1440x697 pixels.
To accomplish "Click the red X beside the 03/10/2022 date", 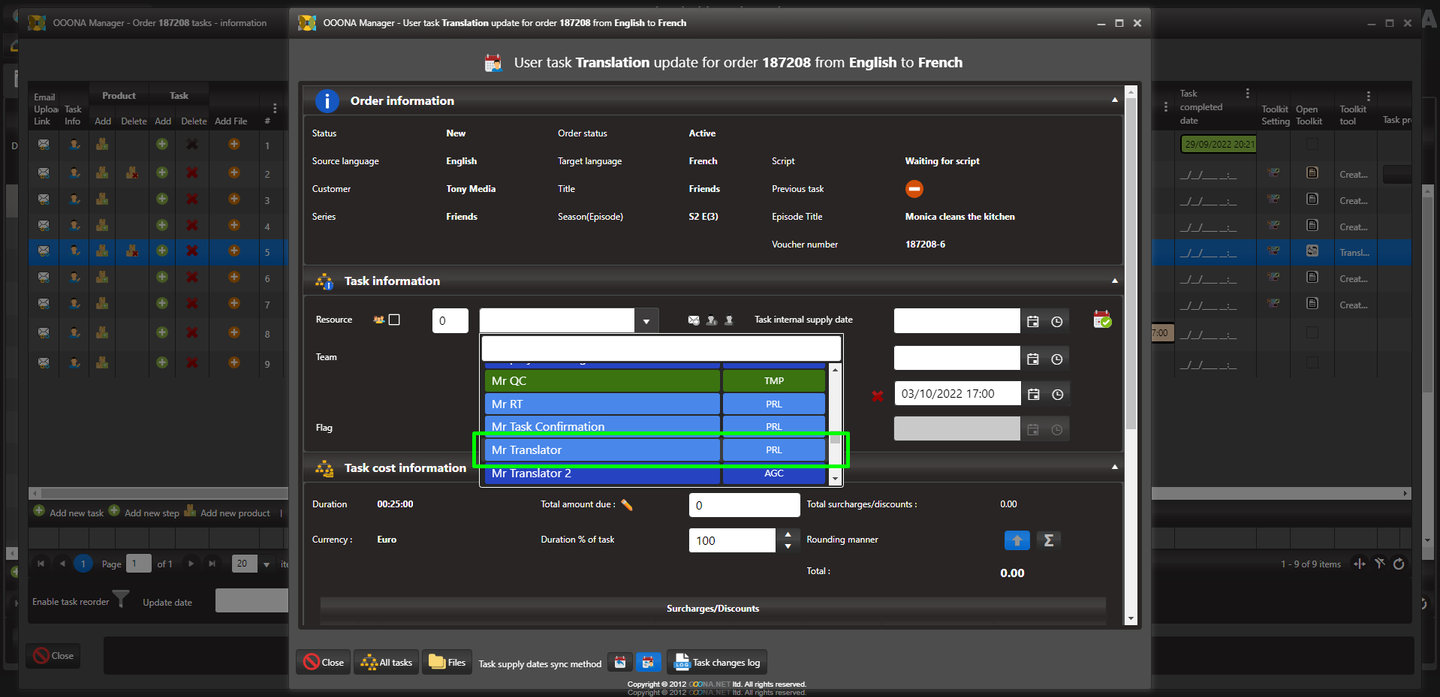I will point(877,395).
